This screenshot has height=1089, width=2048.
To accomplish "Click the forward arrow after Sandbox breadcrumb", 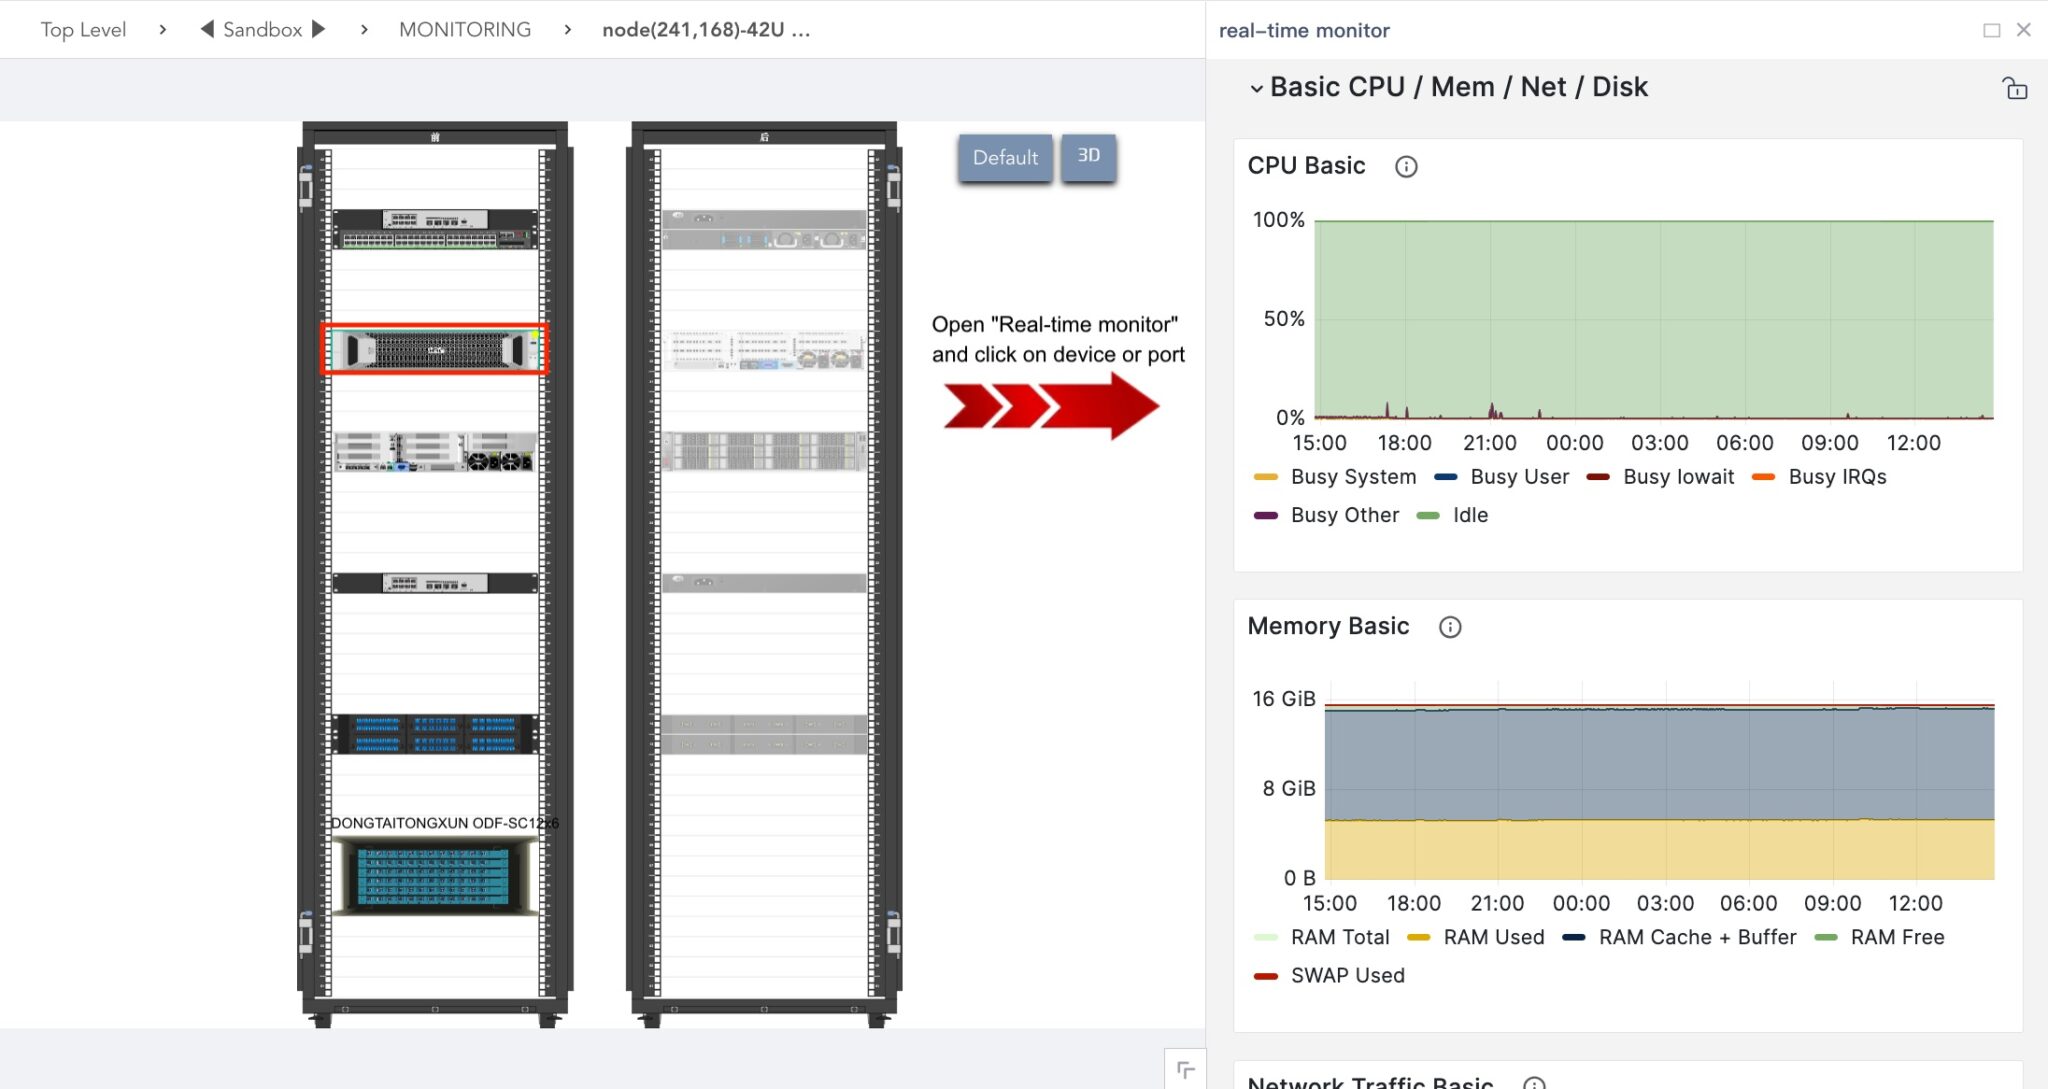I will click(x=320, y=29).
